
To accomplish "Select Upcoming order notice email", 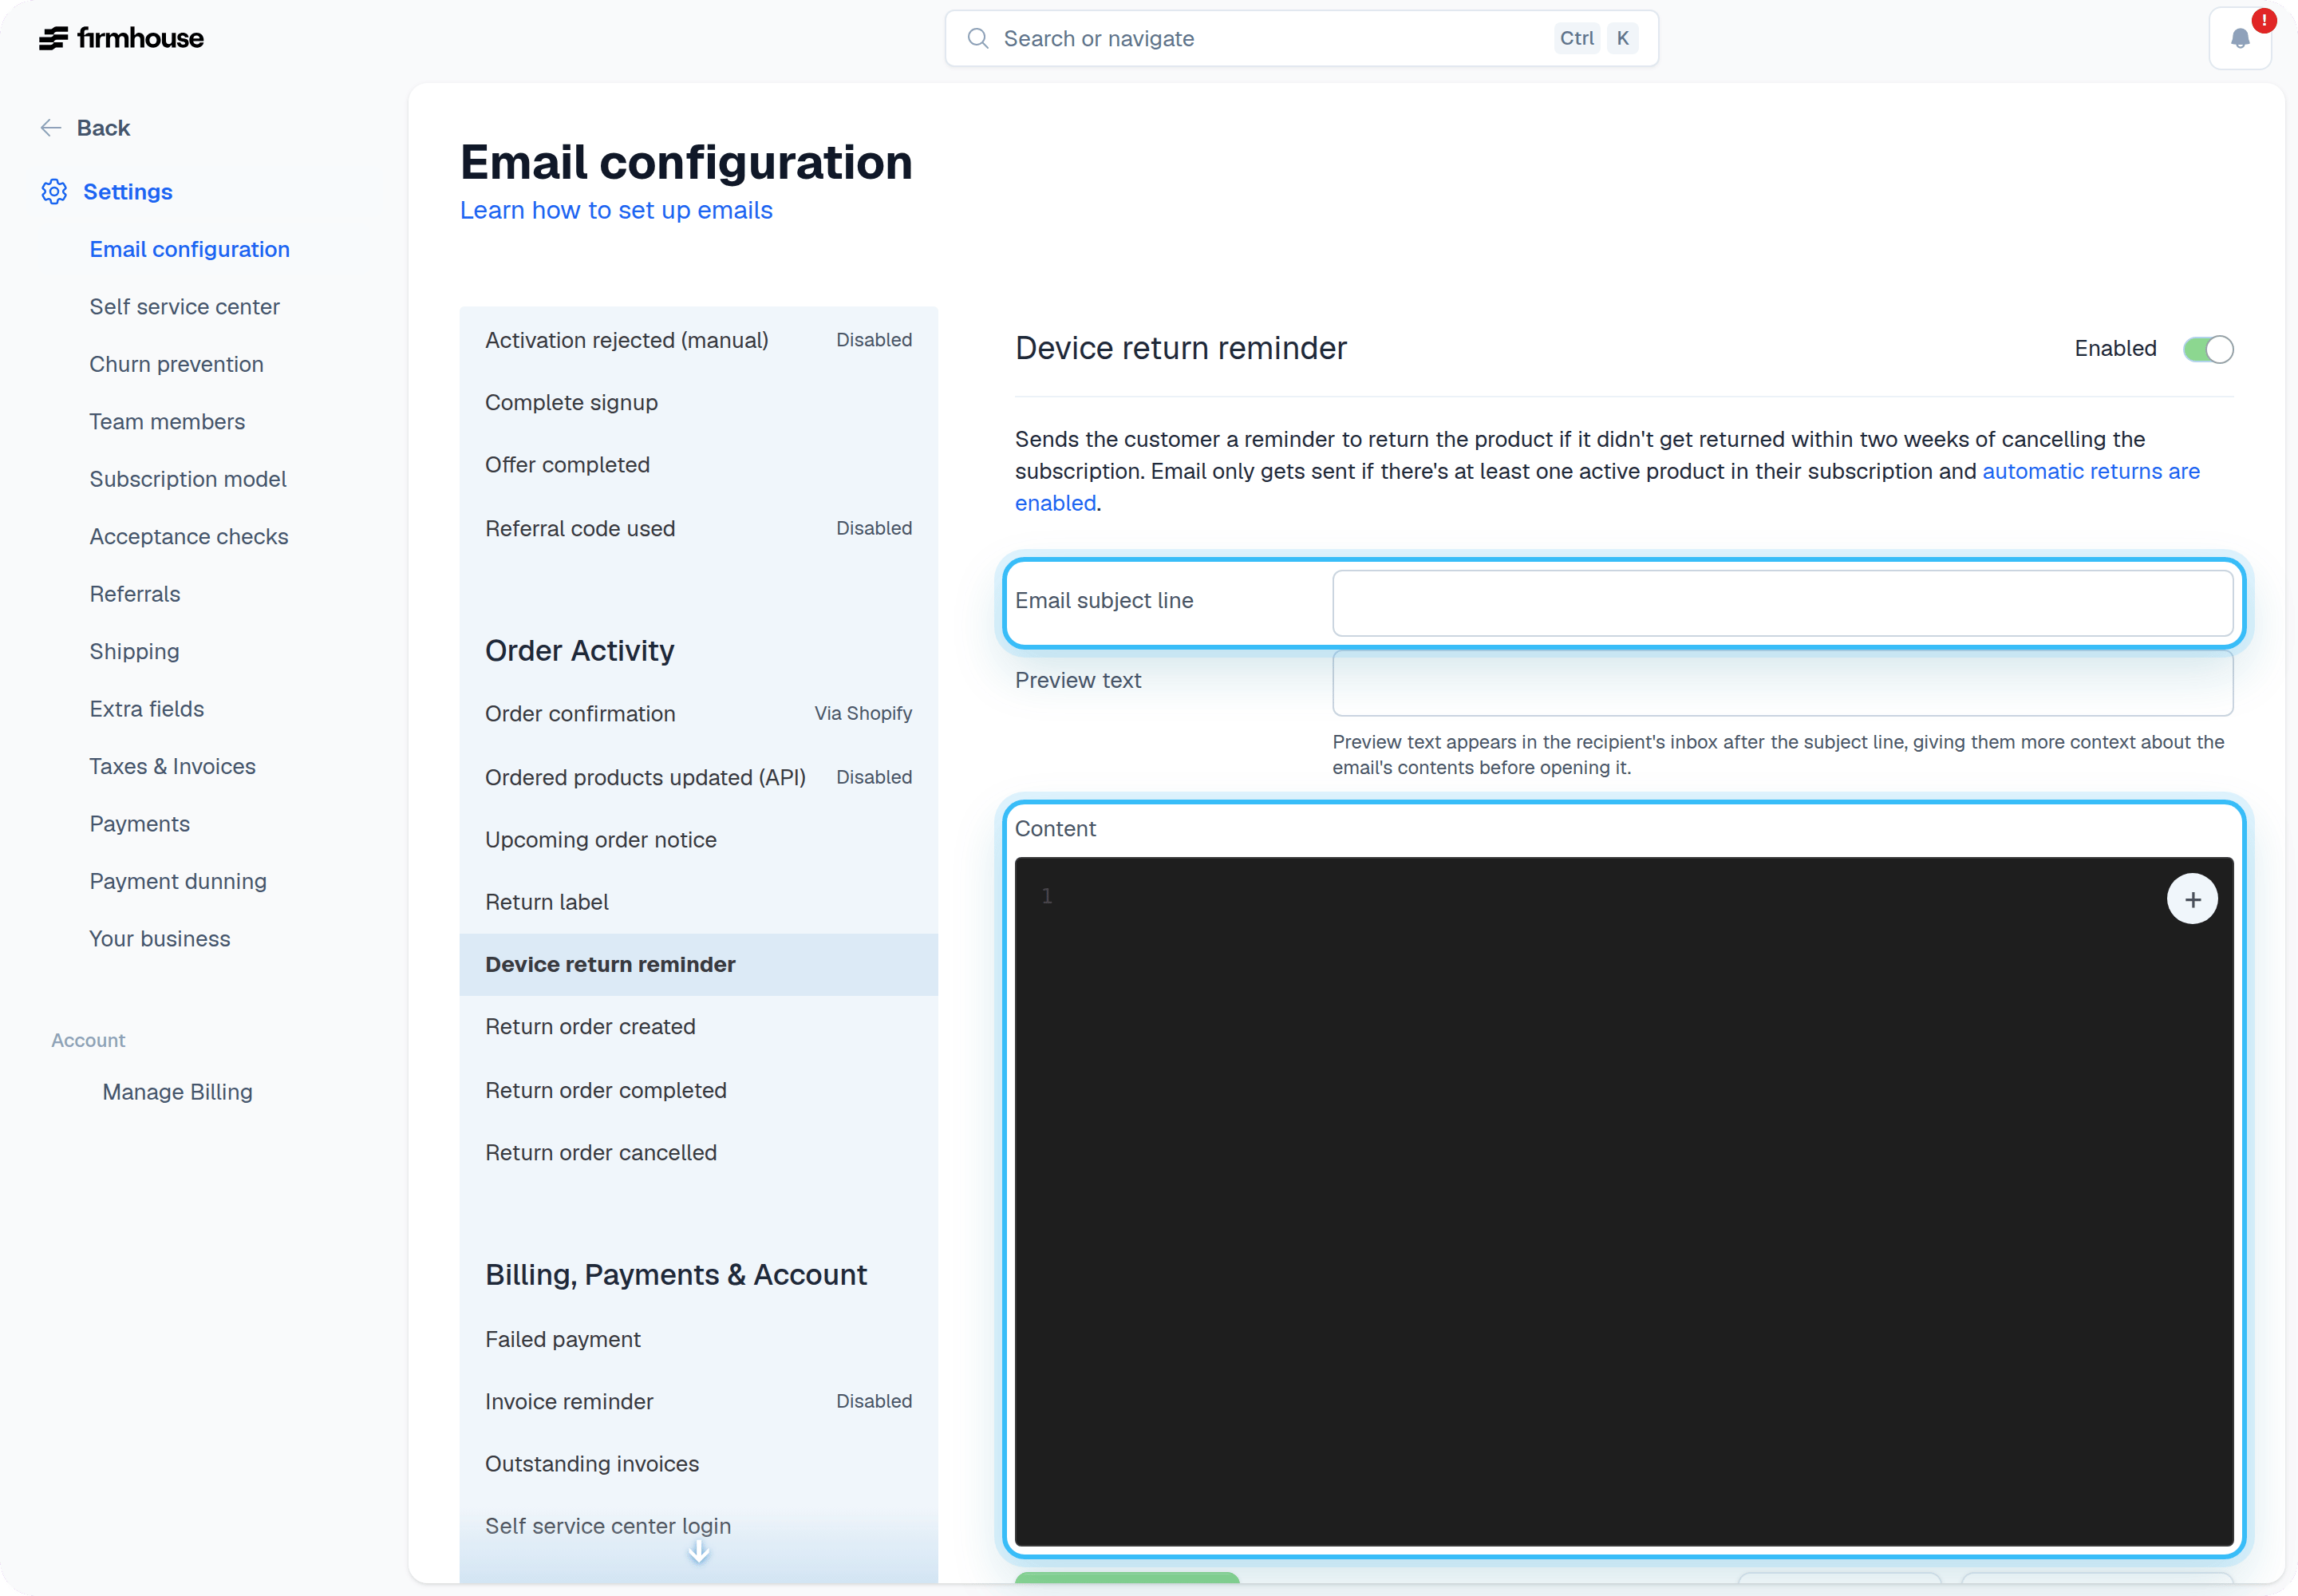I will [698, 840].
